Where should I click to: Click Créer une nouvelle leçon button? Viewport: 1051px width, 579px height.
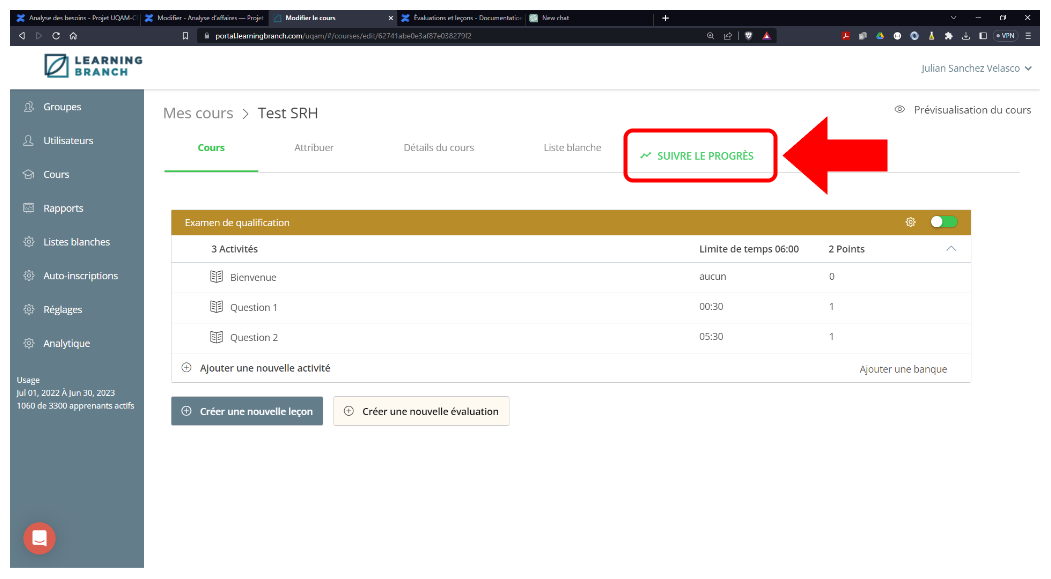(247, 411)
